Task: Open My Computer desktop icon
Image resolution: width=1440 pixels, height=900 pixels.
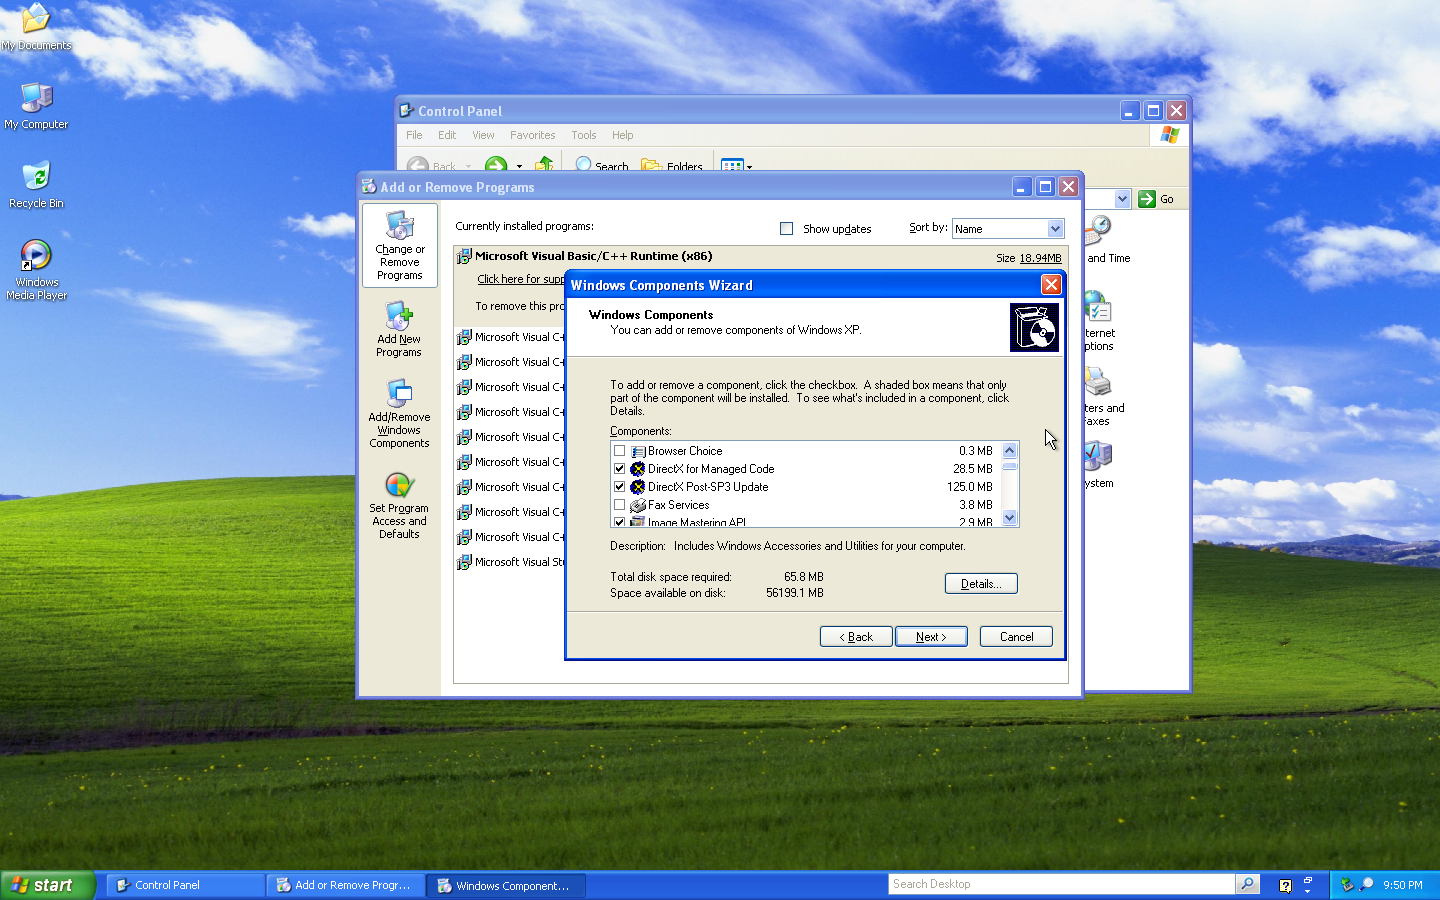Action: tap(36, 98)
